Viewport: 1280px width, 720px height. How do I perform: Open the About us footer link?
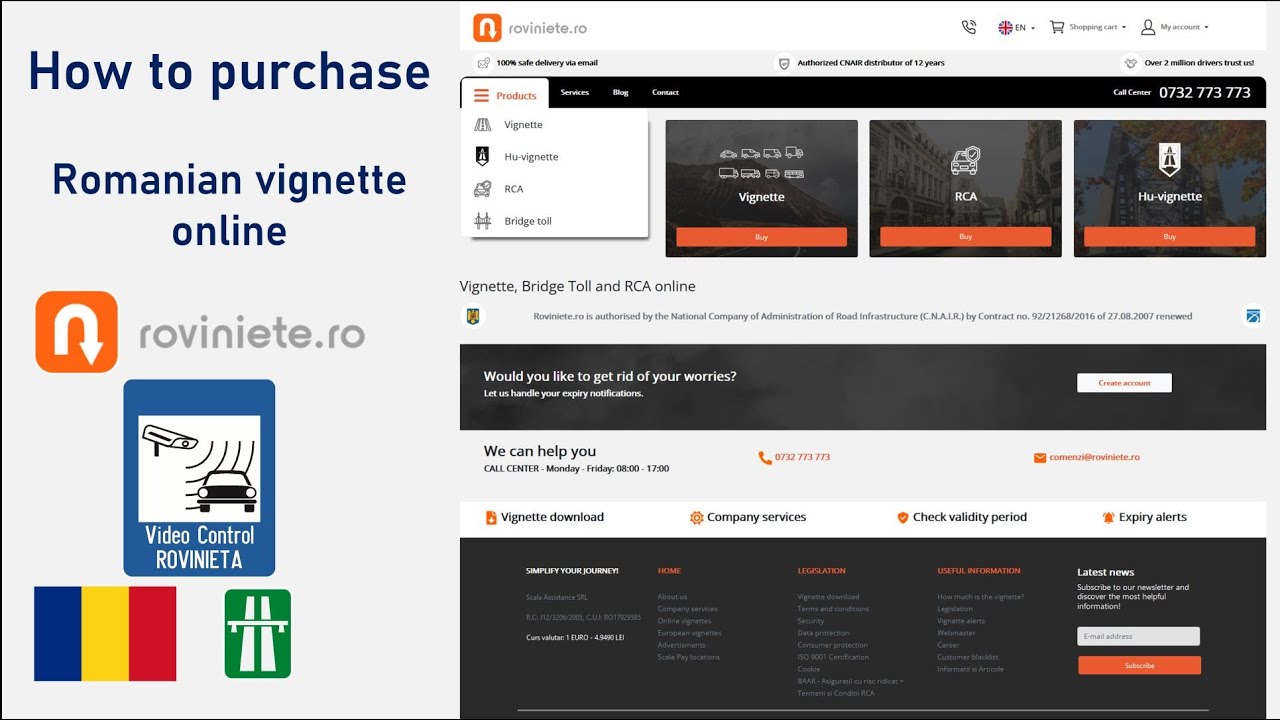tap(672, 597)
